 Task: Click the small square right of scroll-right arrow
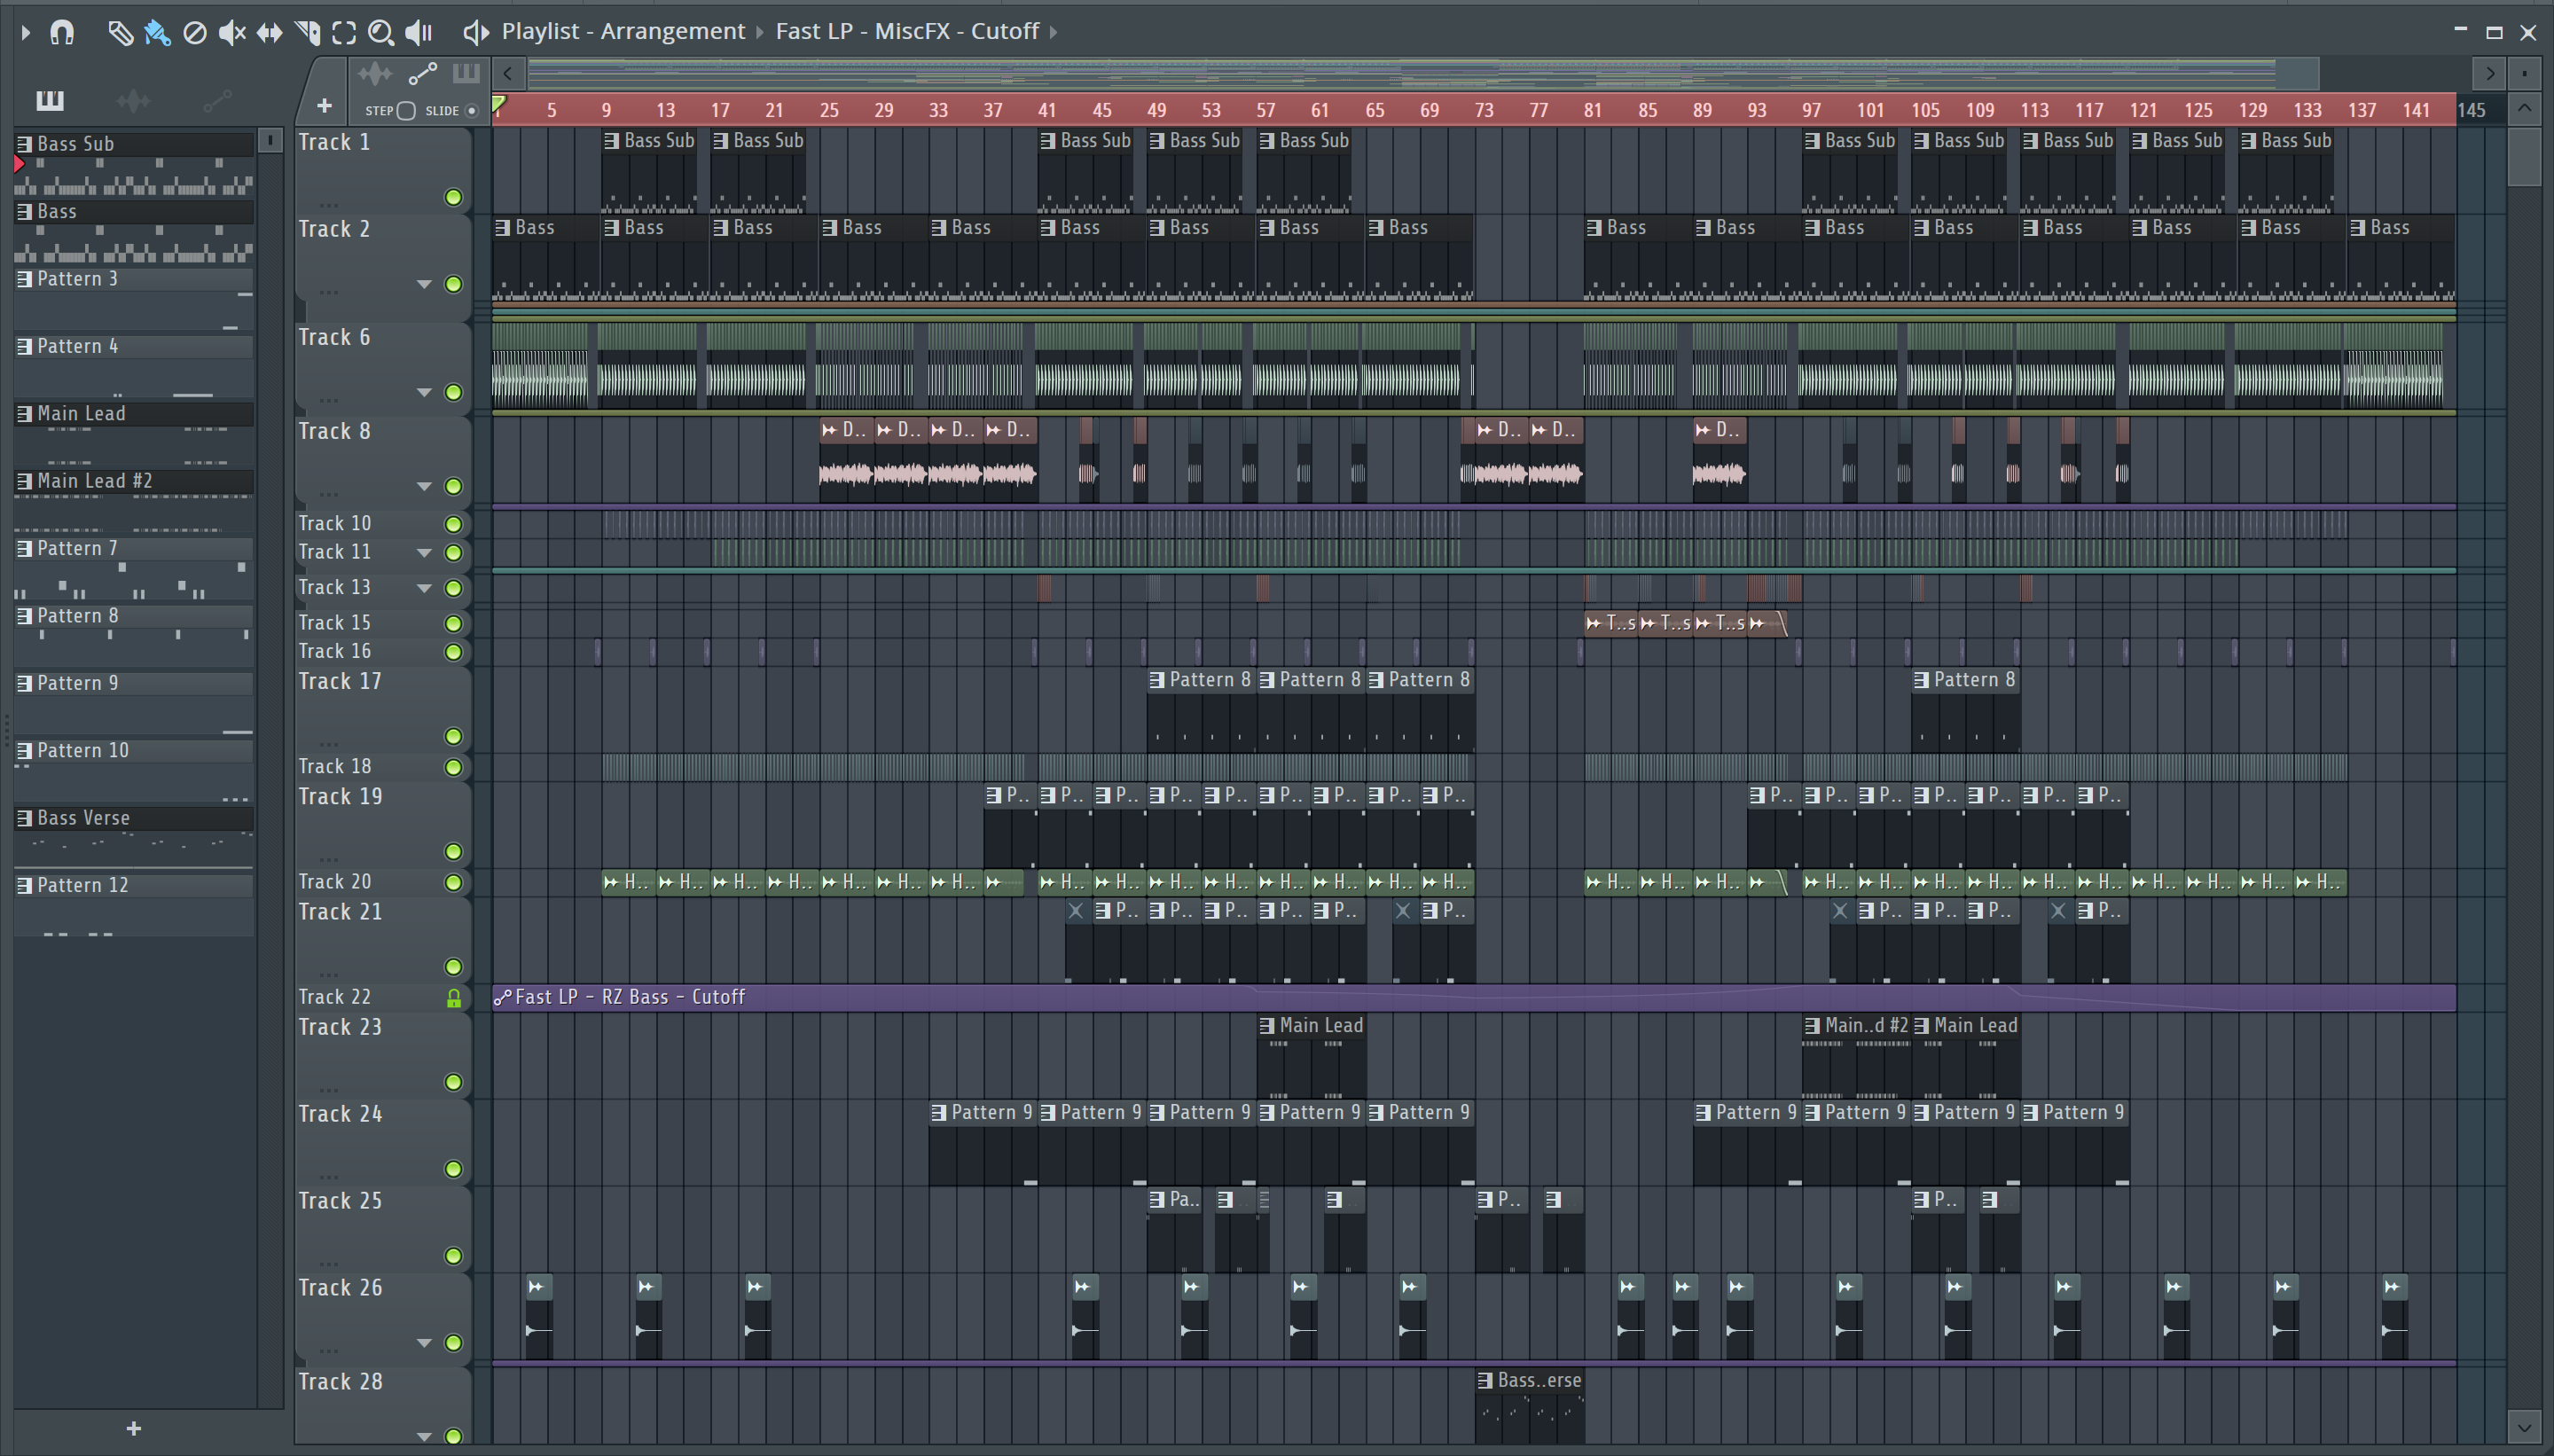pos(2524,73)
